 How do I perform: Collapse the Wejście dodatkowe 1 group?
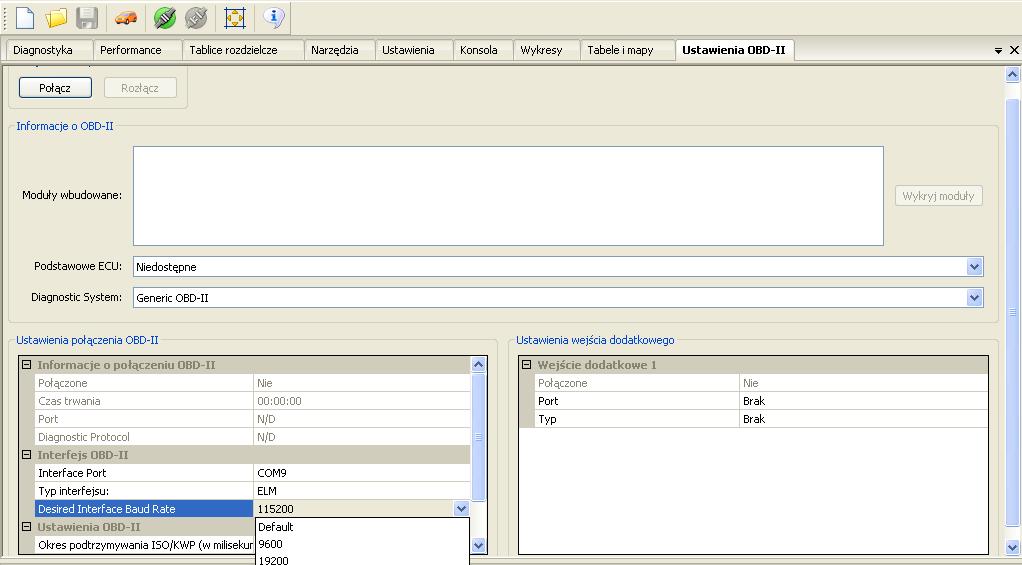(x=527, y=365)
